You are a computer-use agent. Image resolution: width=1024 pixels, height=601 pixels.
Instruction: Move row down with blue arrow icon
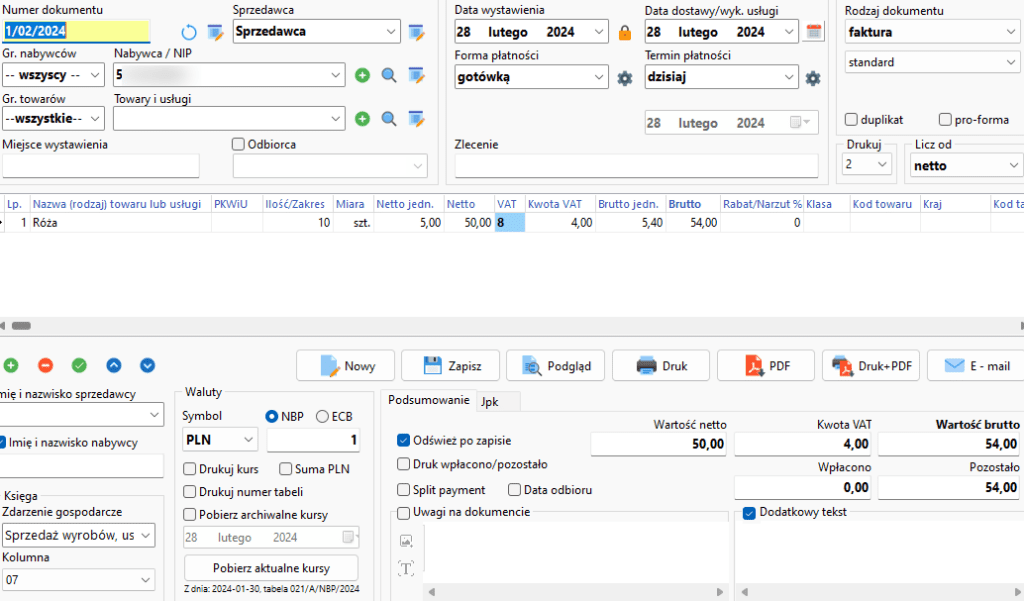click(x=148, y=366)
